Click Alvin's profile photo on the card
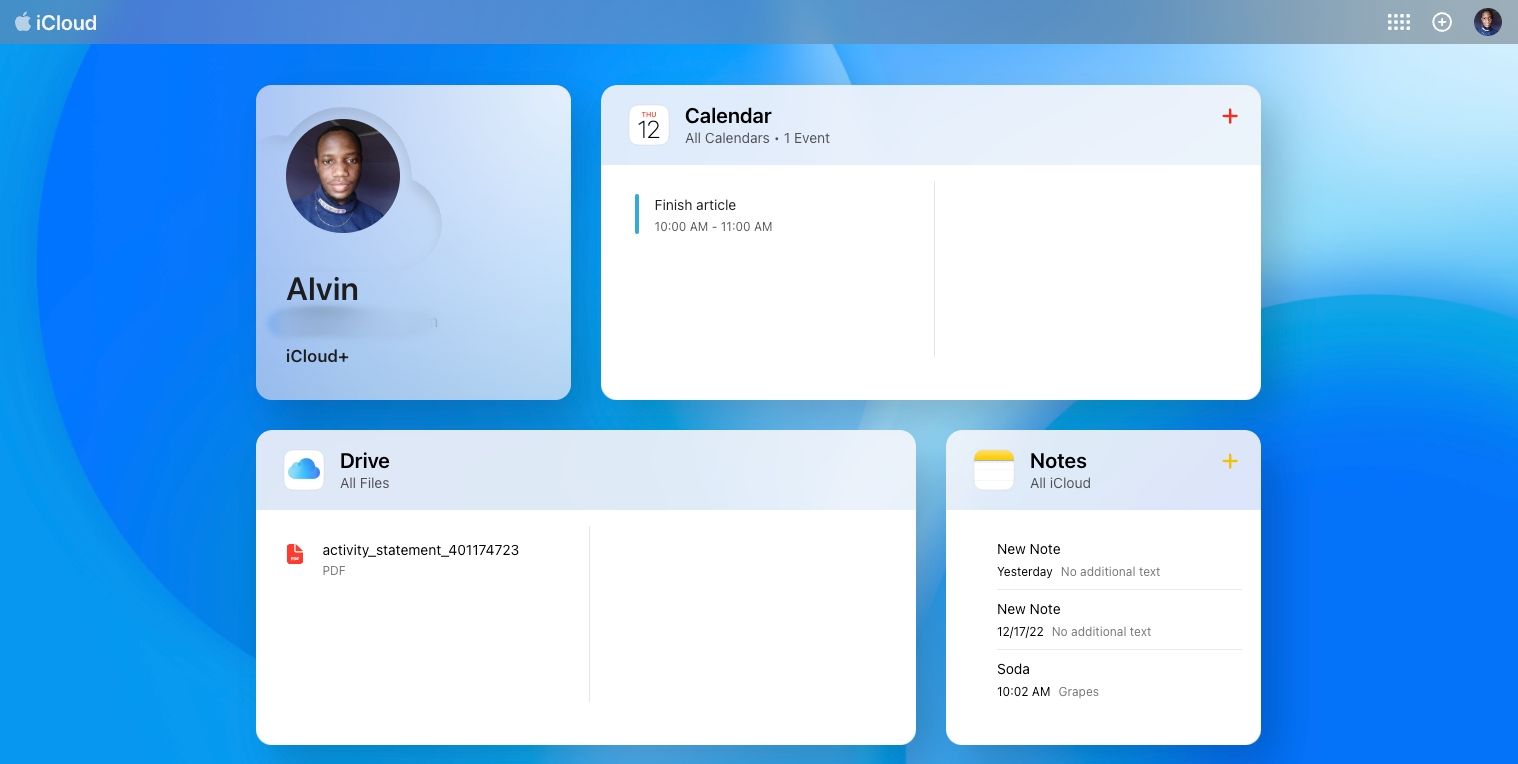The image size is (1518, 764). coord(343,175)
